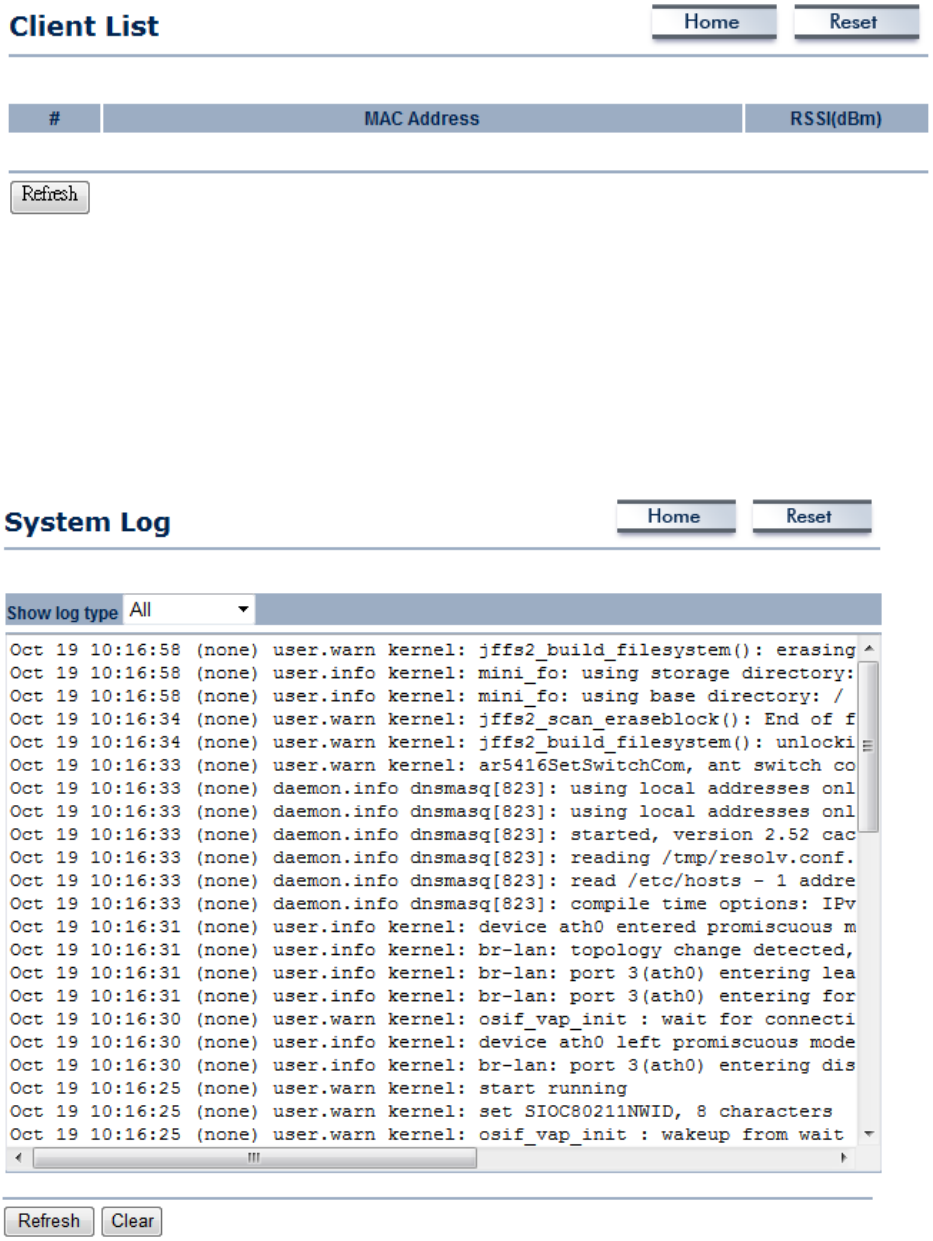Click Reset button in Client List header
933x1241 pixels.
(856, 23)
